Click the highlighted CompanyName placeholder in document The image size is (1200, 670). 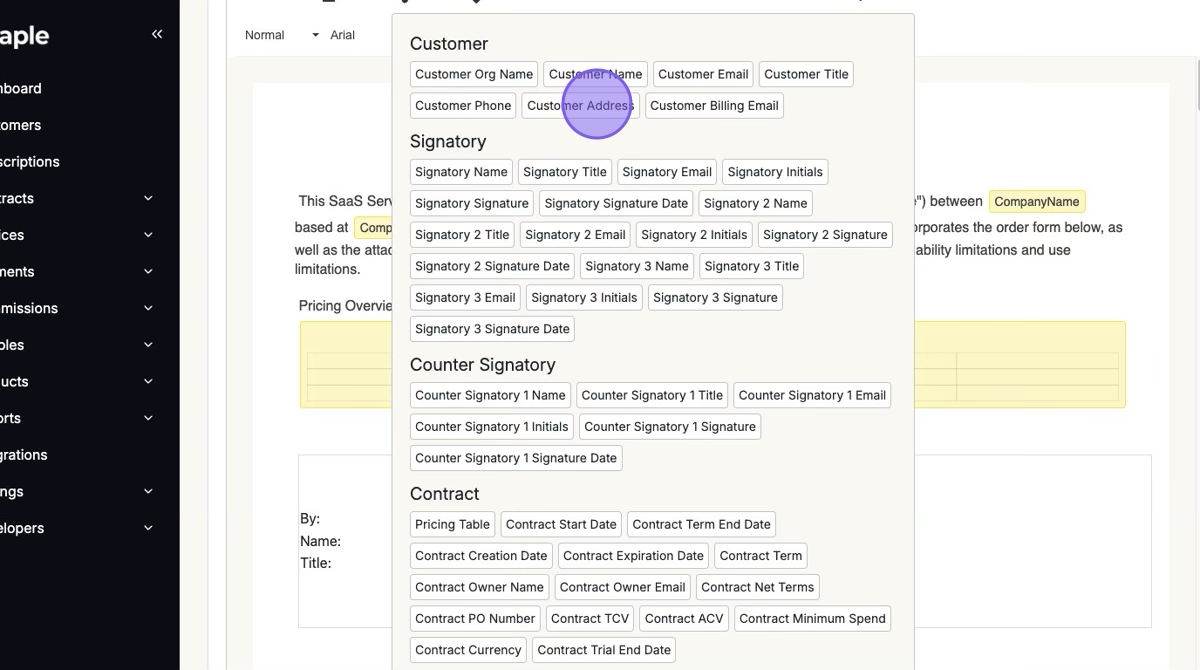[1036, 202]
